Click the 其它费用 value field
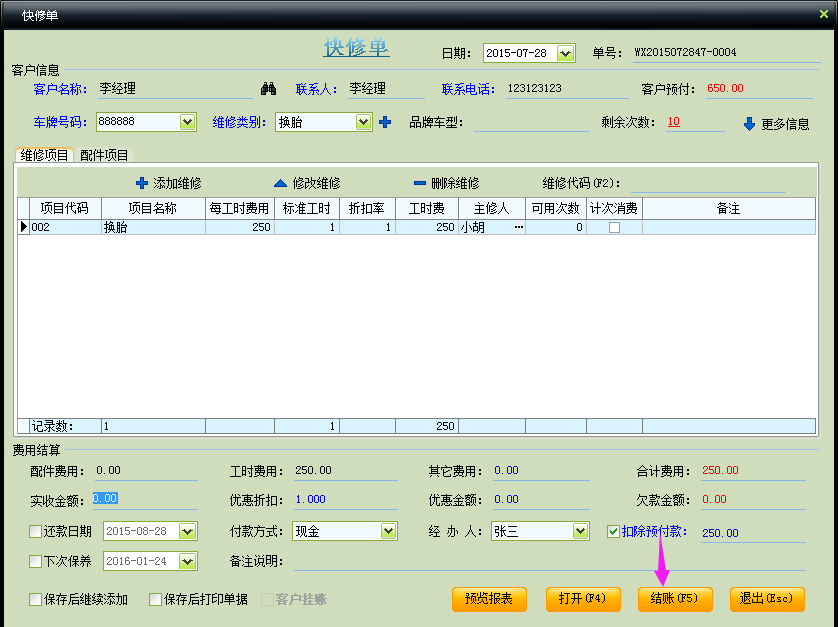 pyautogui.click(x=541, y=470)
